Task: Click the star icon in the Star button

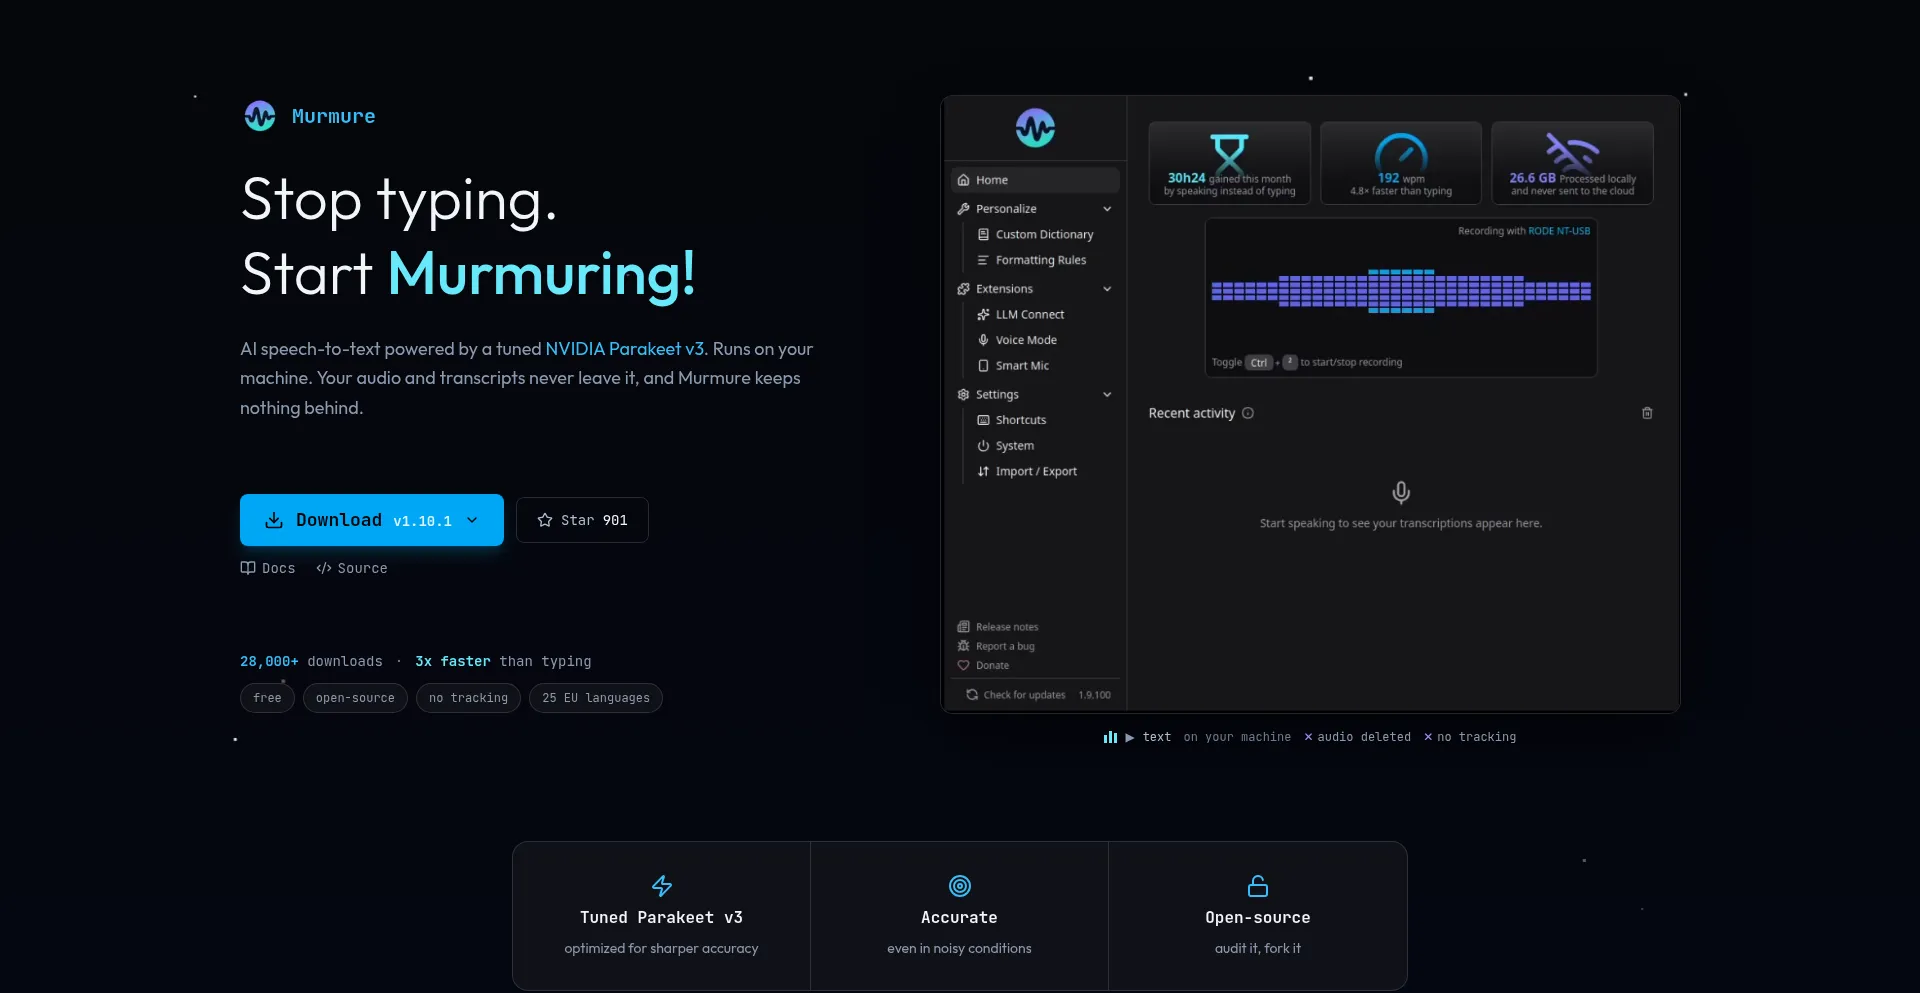Action: [545, 520]
